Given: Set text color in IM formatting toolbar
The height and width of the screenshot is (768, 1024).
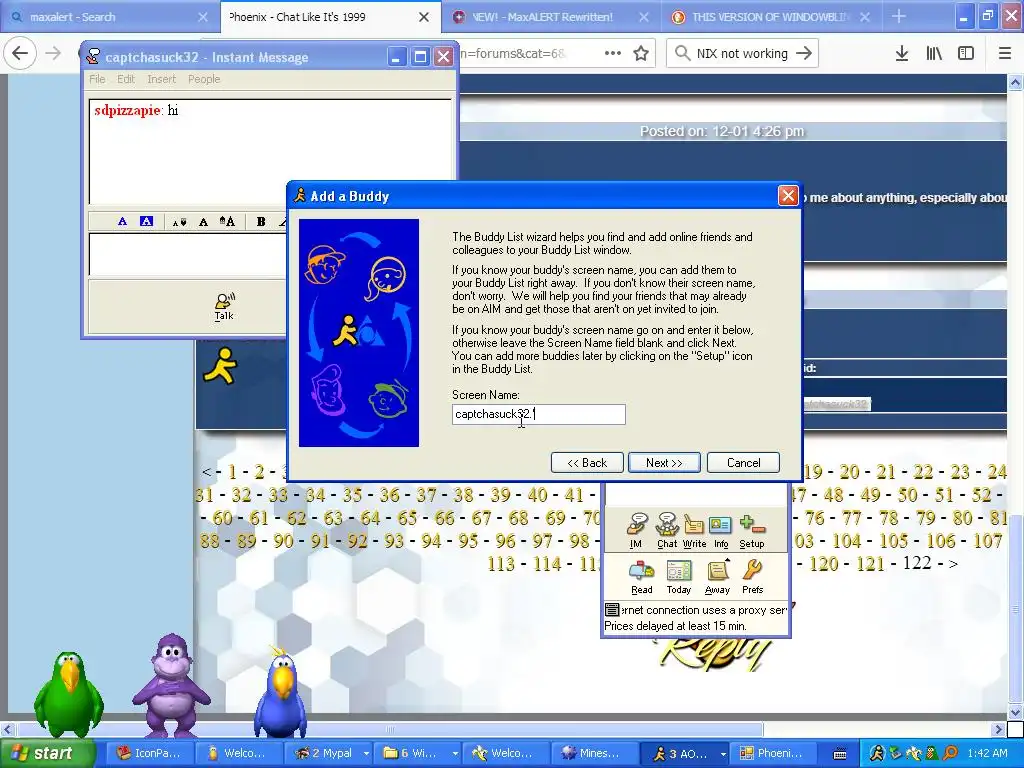Looking at the screenshot, I should click(x=122, y=221).
